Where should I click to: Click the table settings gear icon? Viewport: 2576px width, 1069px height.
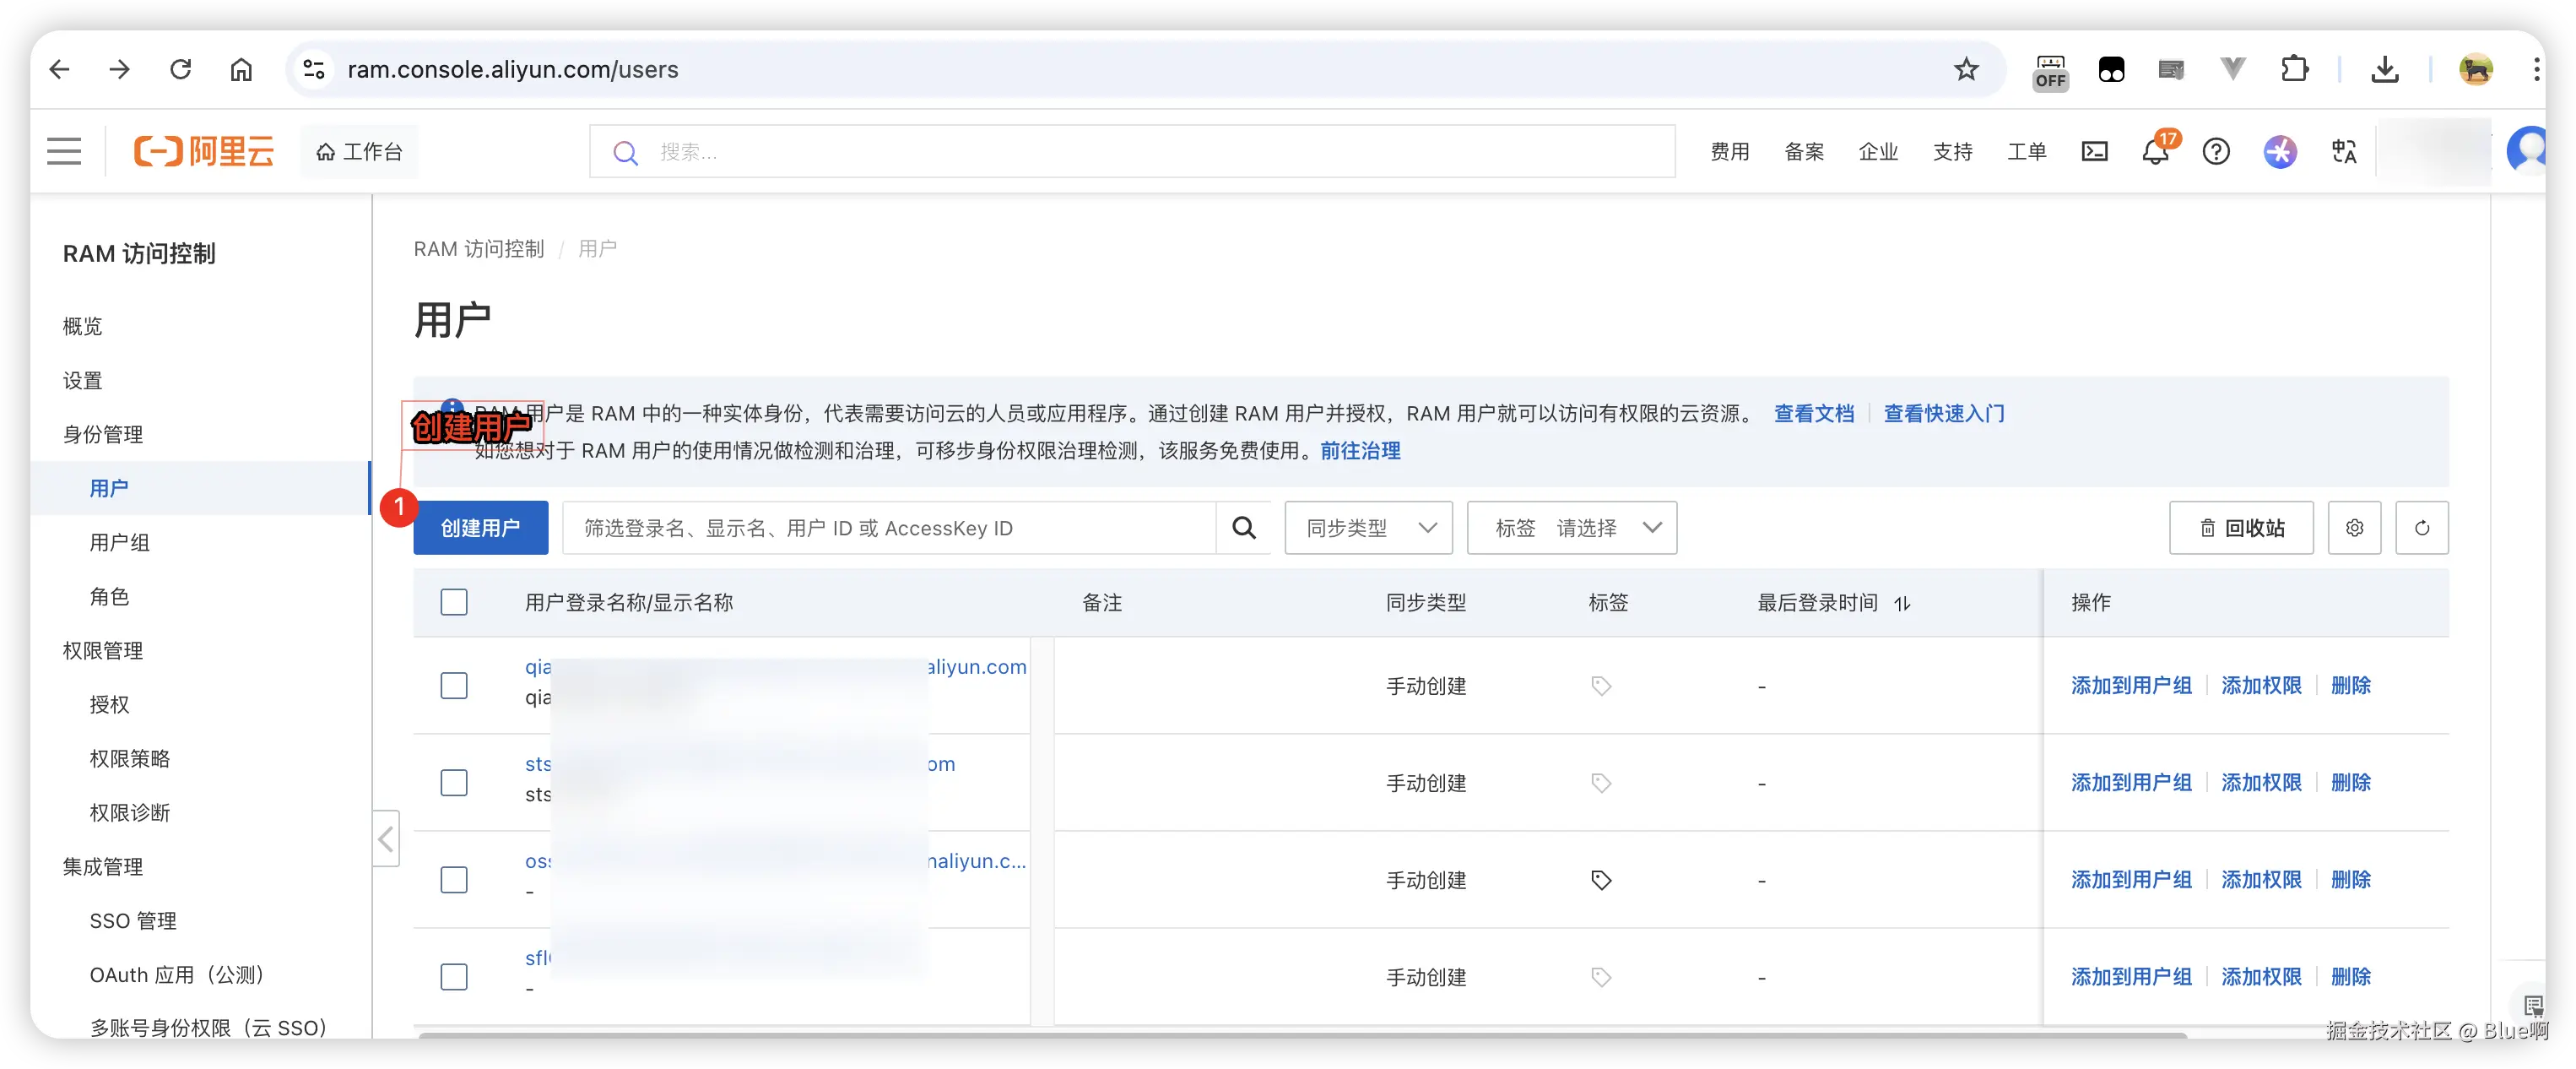coord(2354,528)
